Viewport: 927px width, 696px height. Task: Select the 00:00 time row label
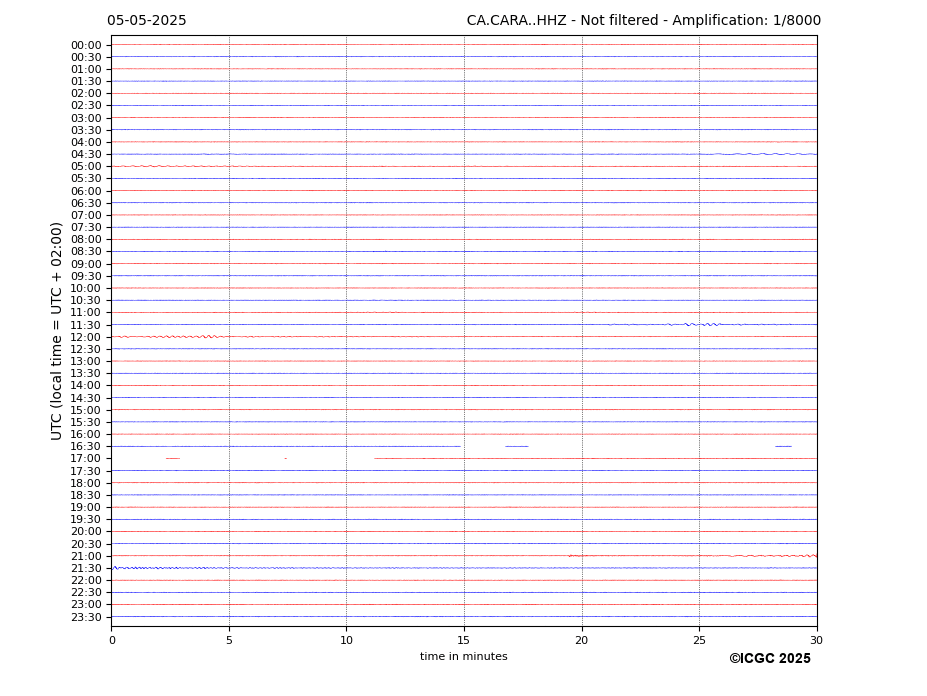pyautogui.click(x=86, y=45)
